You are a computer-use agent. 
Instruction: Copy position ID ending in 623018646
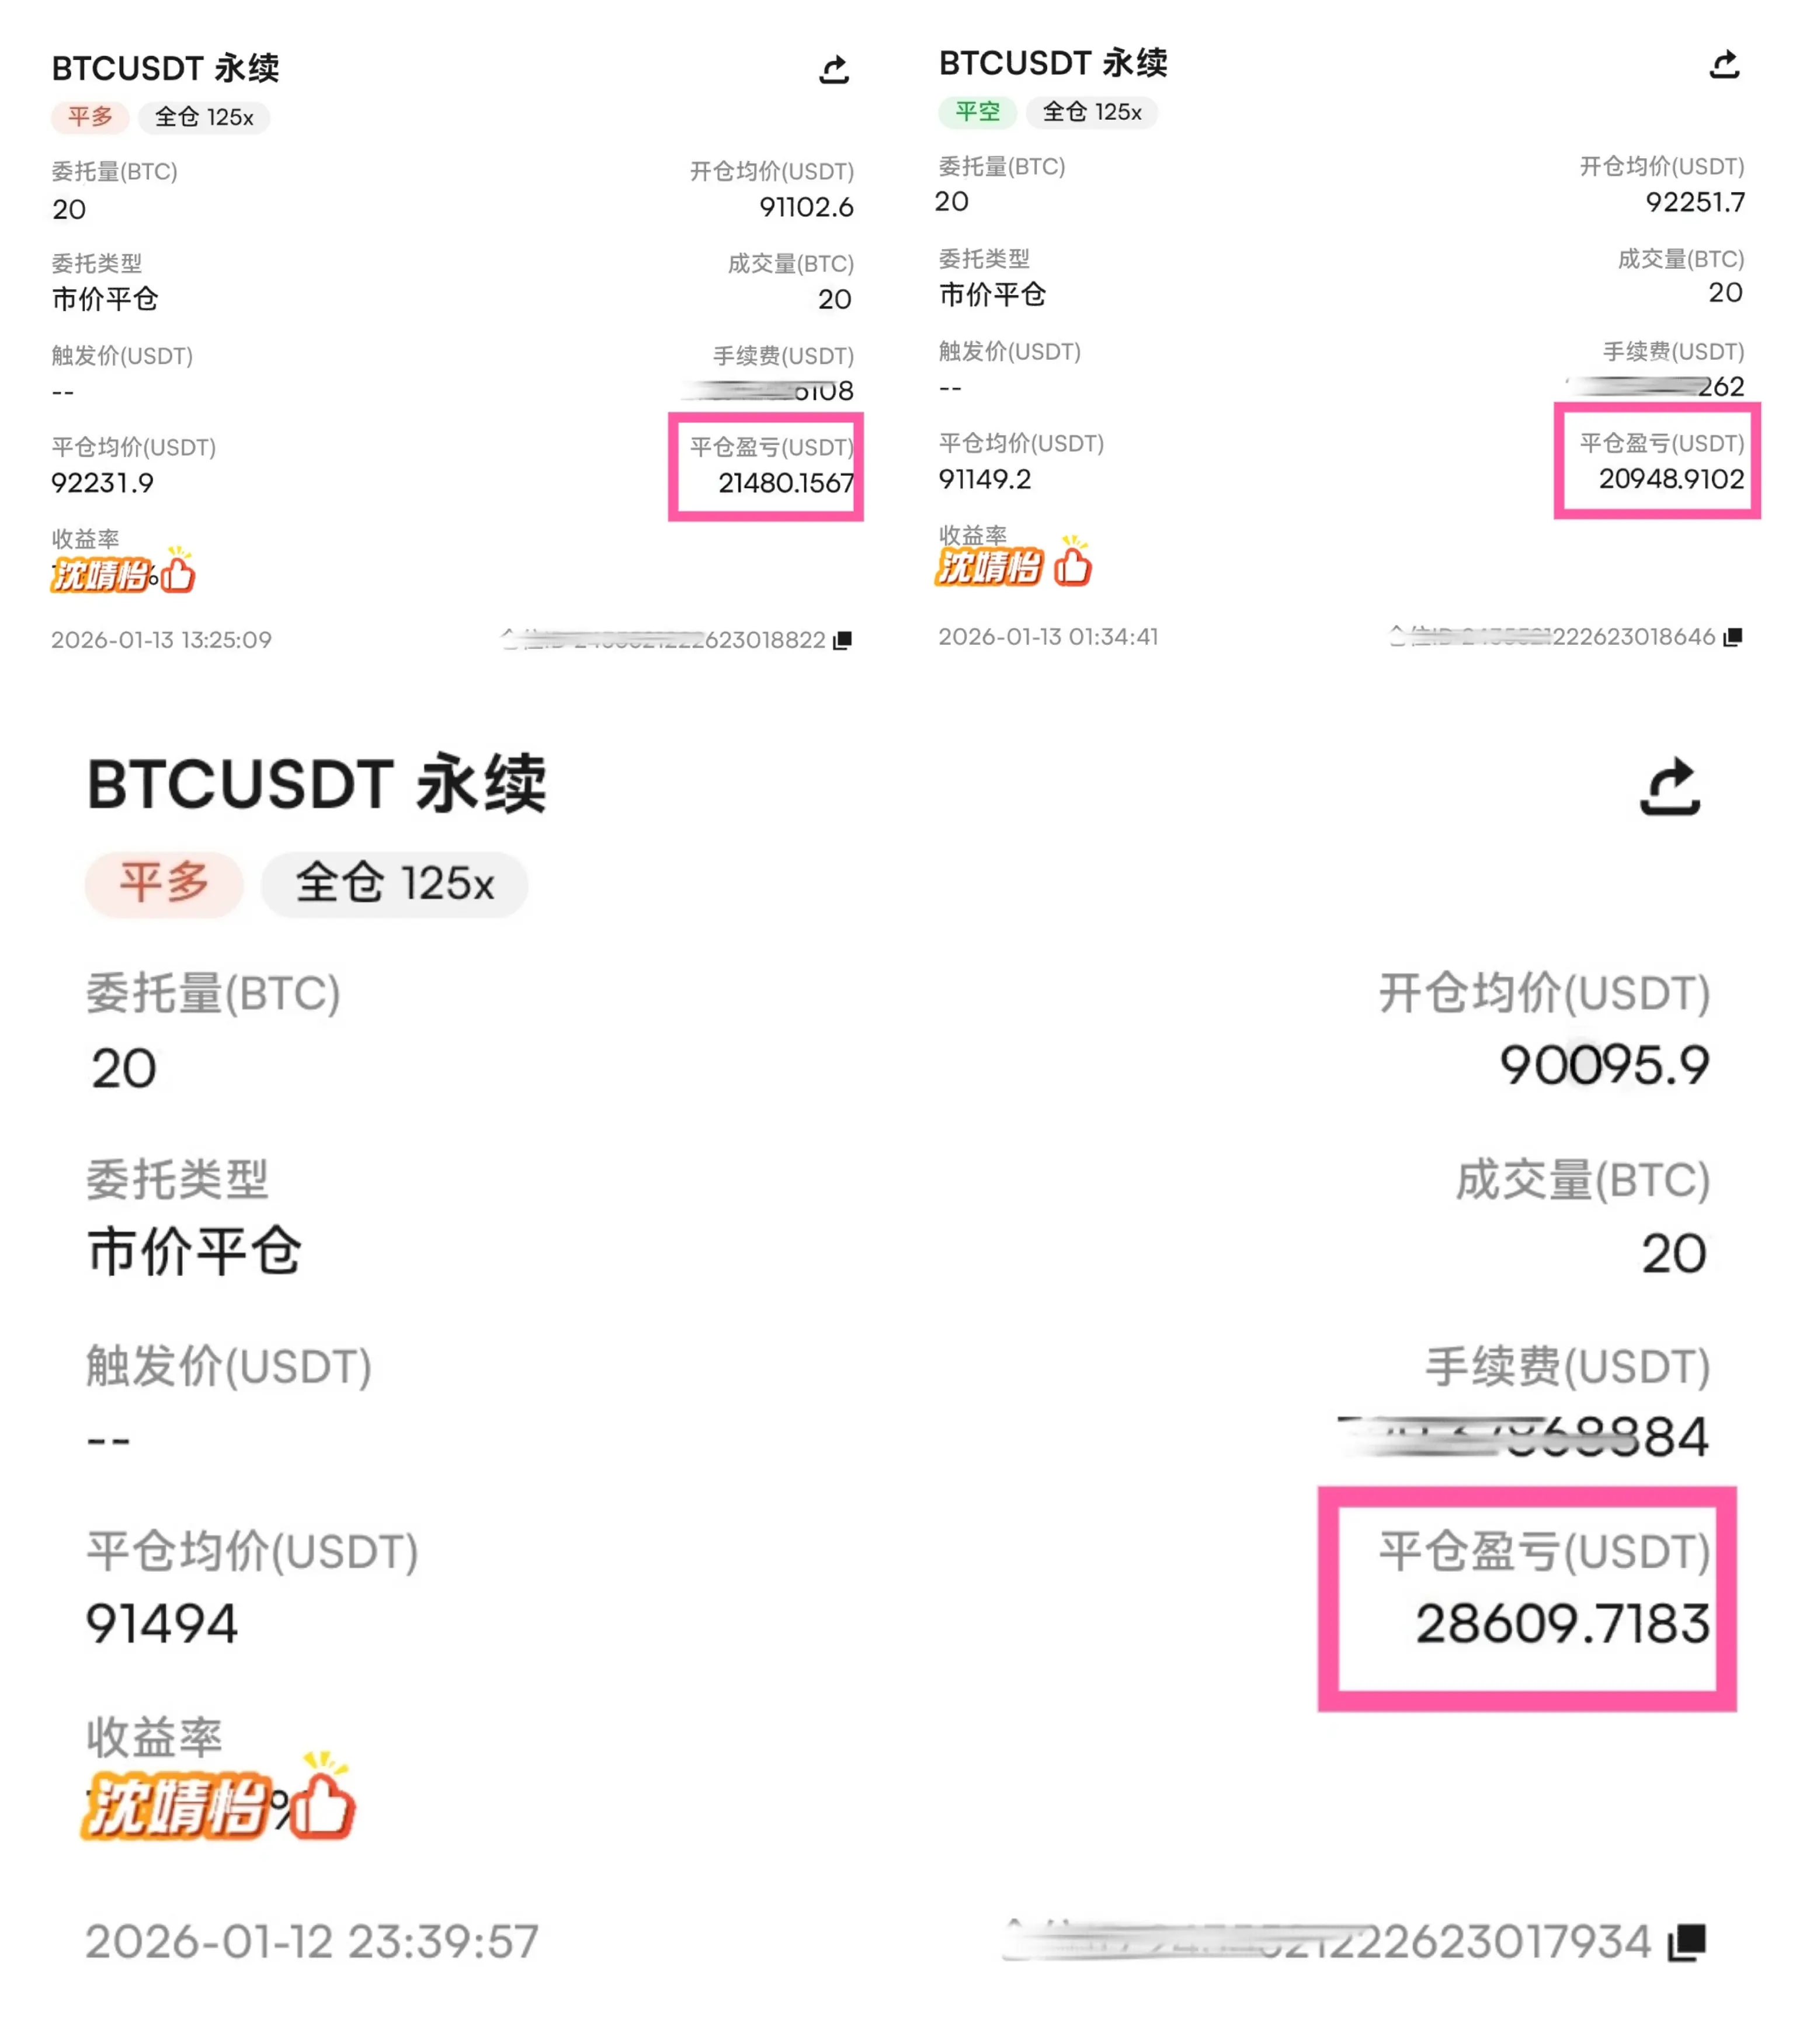(1732, 637)
